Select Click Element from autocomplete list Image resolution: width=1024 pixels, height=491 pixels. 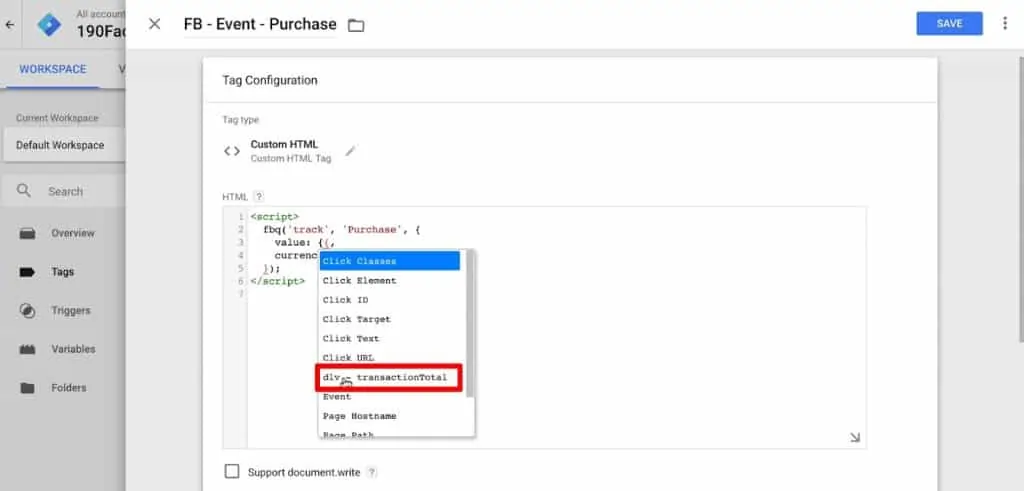pyautogui.click(x=389, y=281)
